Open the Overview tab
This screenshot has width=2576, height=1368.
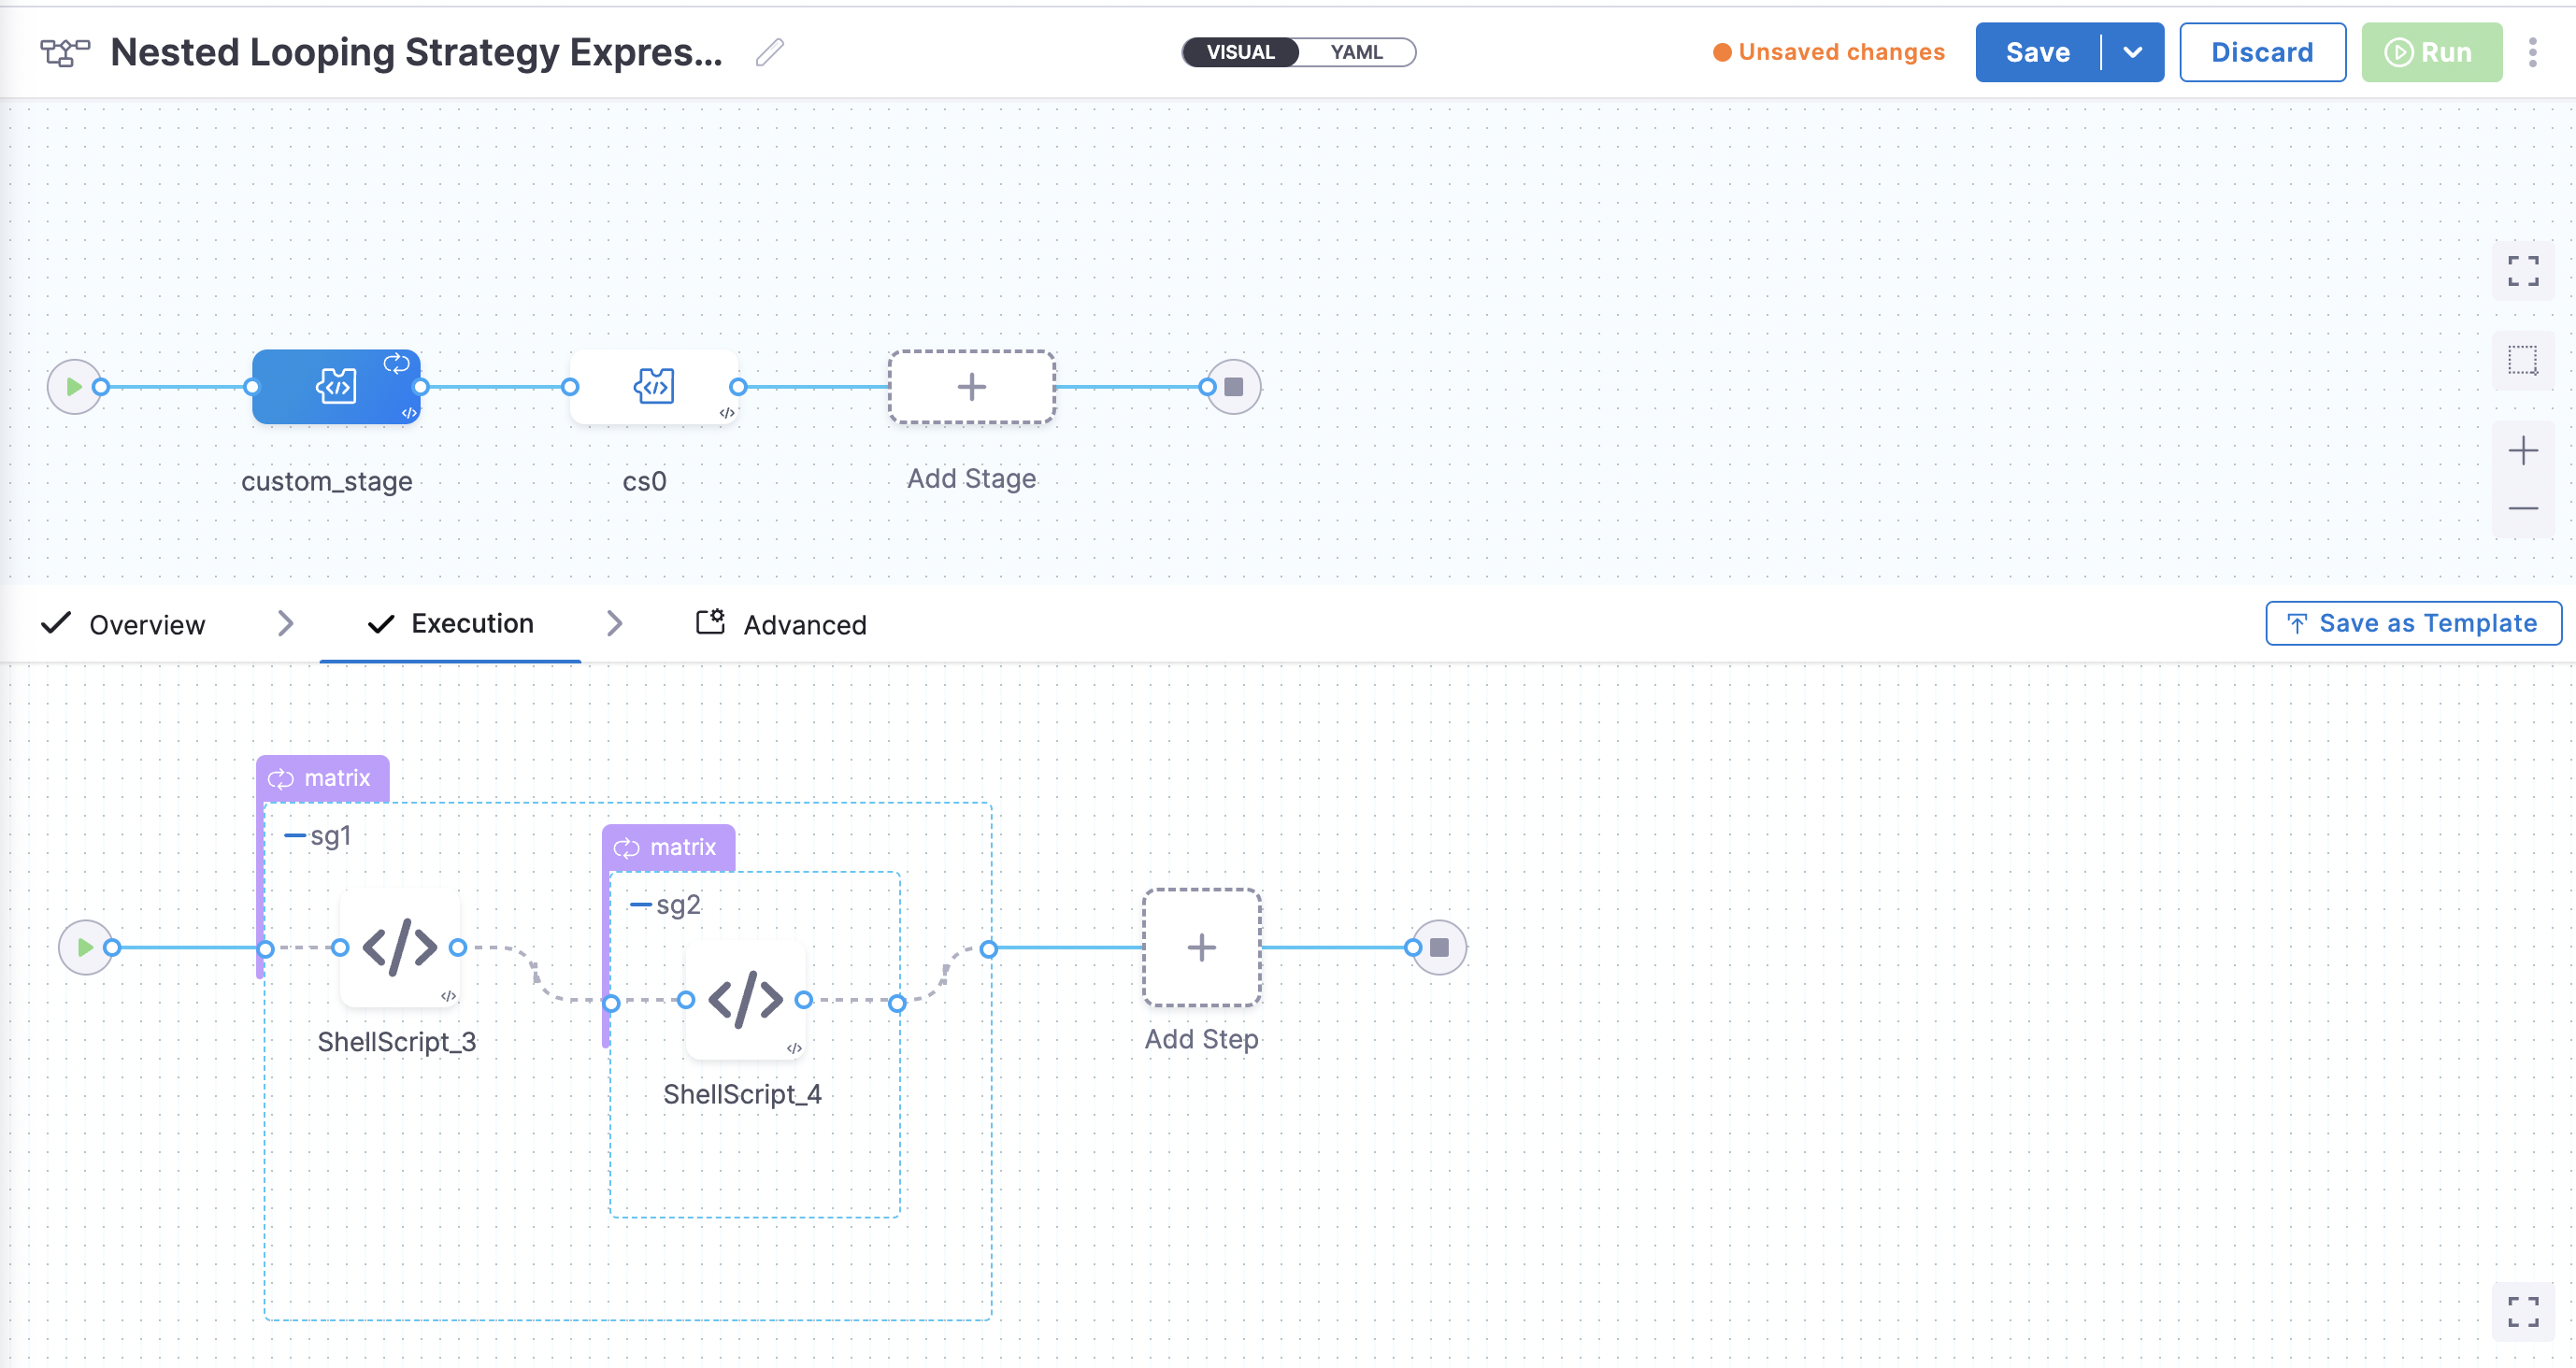(146, 625)
